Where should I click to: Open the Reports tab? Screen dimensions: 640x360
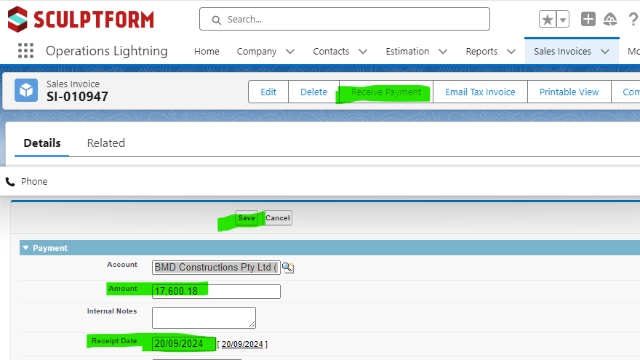482,51
